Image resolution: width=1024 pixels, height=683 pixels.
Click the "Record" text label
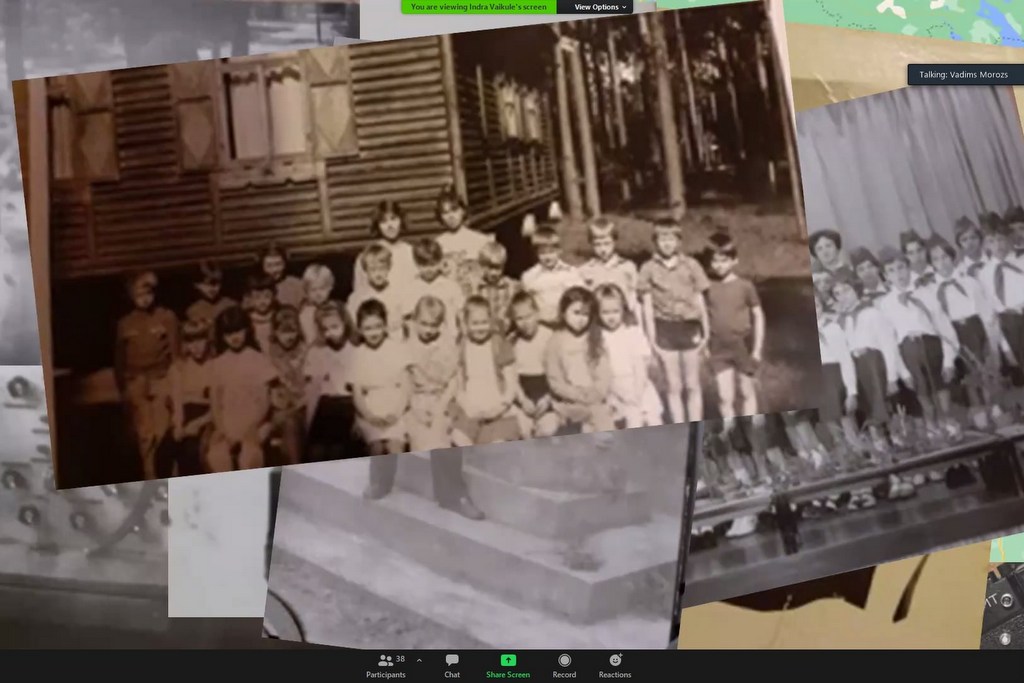click(x=564, y=675)
